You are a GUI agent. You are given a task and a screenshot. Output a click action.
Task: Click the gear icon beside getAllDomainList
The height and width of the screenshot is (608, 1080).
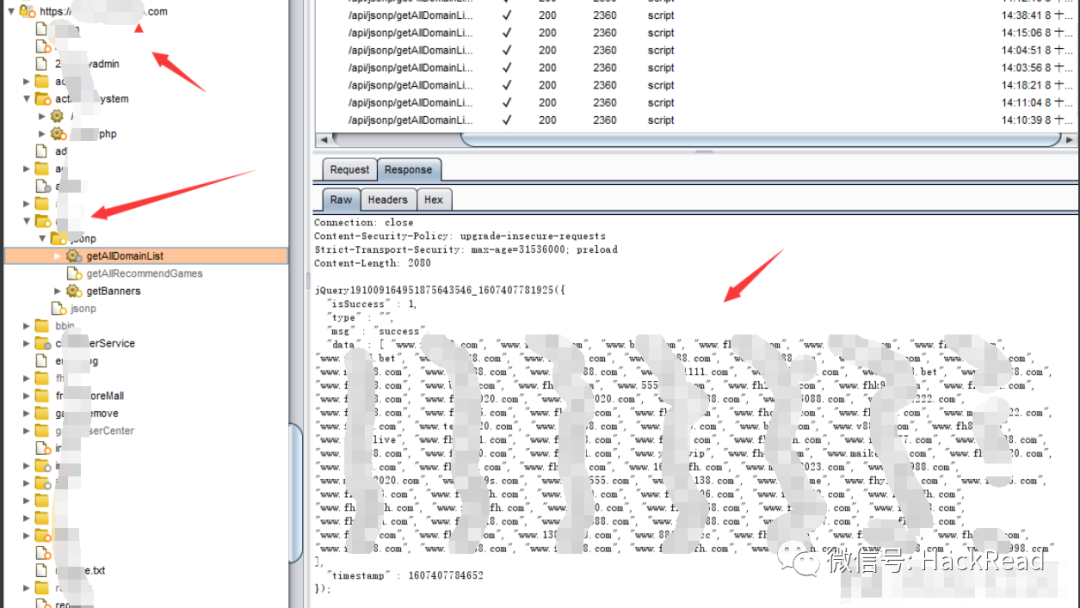point(74,256)
